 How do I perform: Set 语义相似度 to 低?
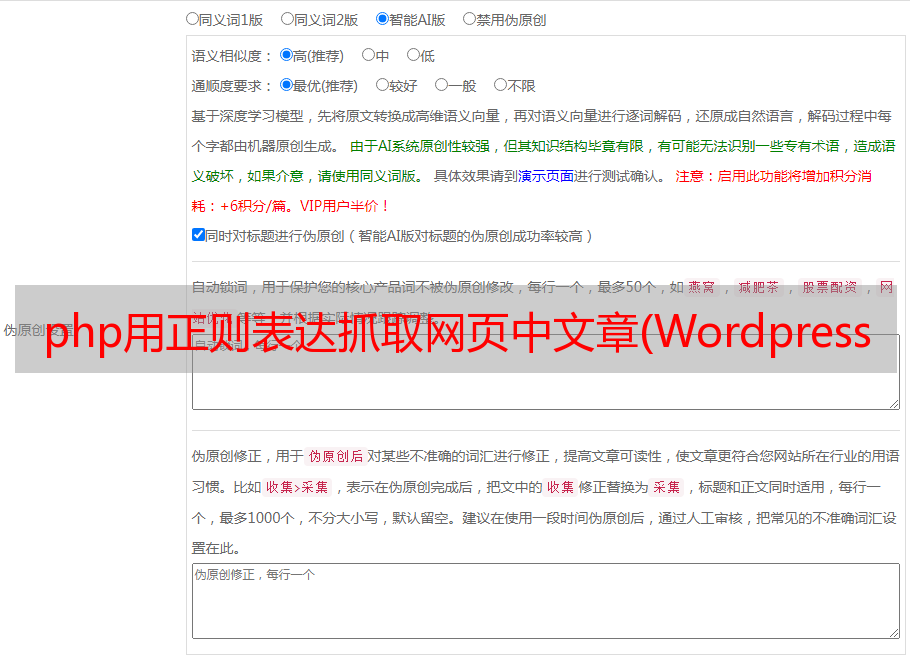click(413, 55)
